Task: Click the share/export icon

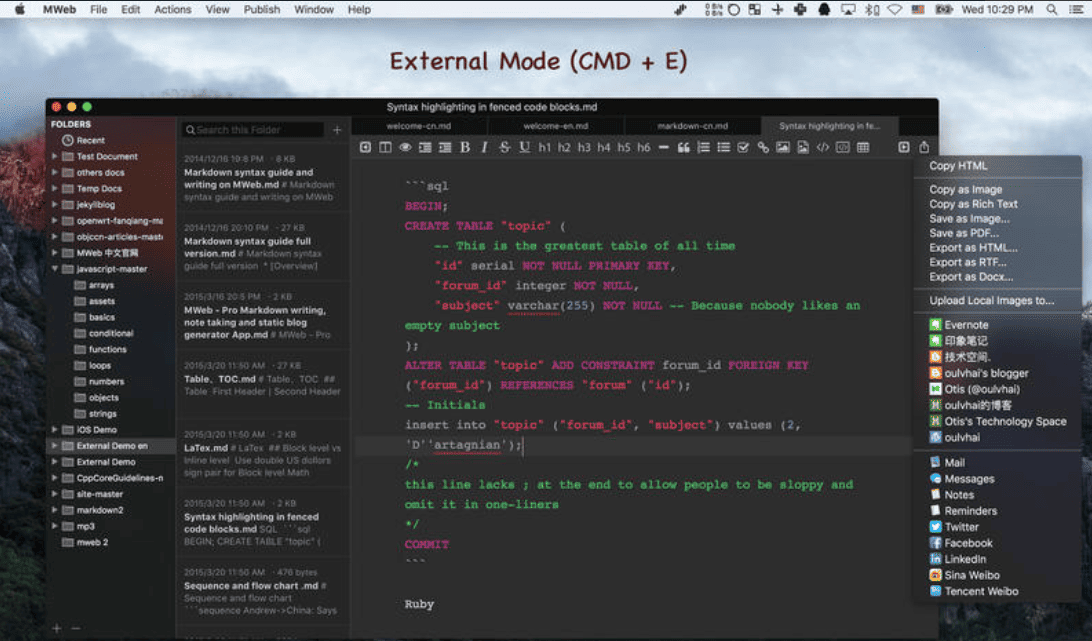Action: pos(924,147)
